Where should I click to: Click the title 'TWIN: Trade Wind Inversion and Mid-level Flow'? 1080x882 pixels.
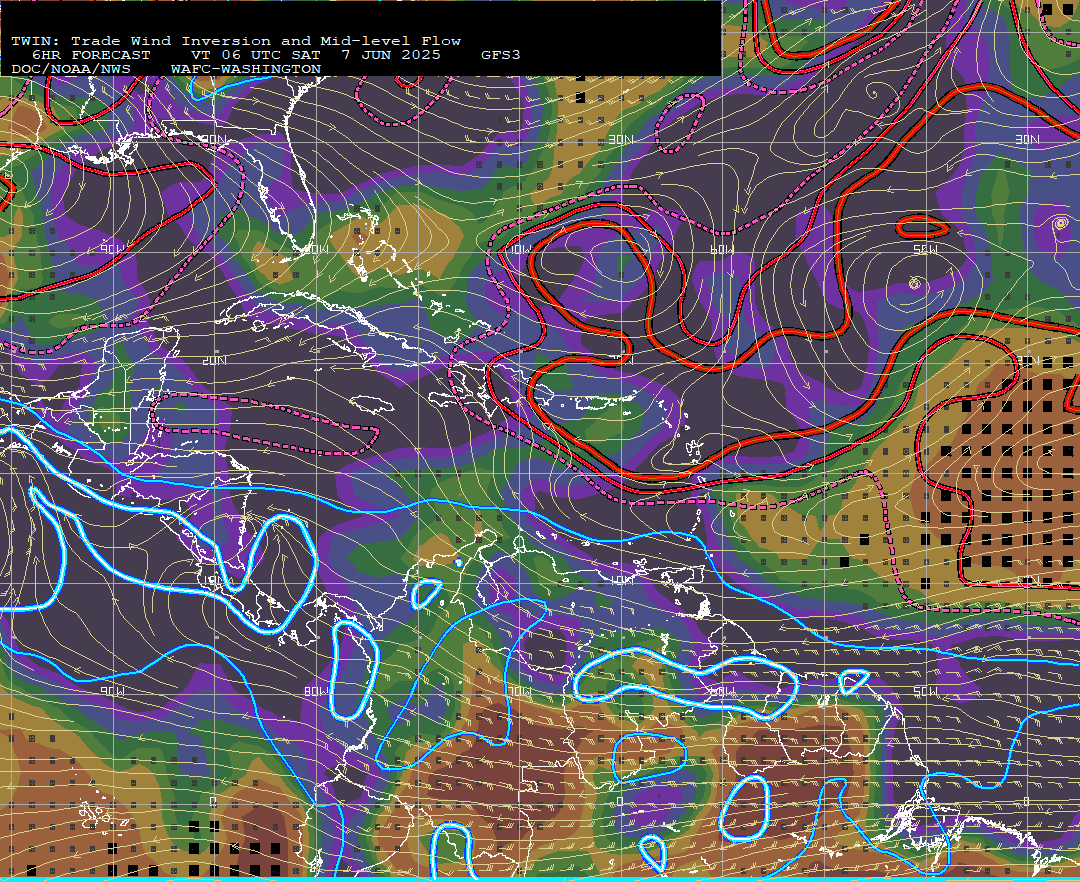[x=236, y=41]
